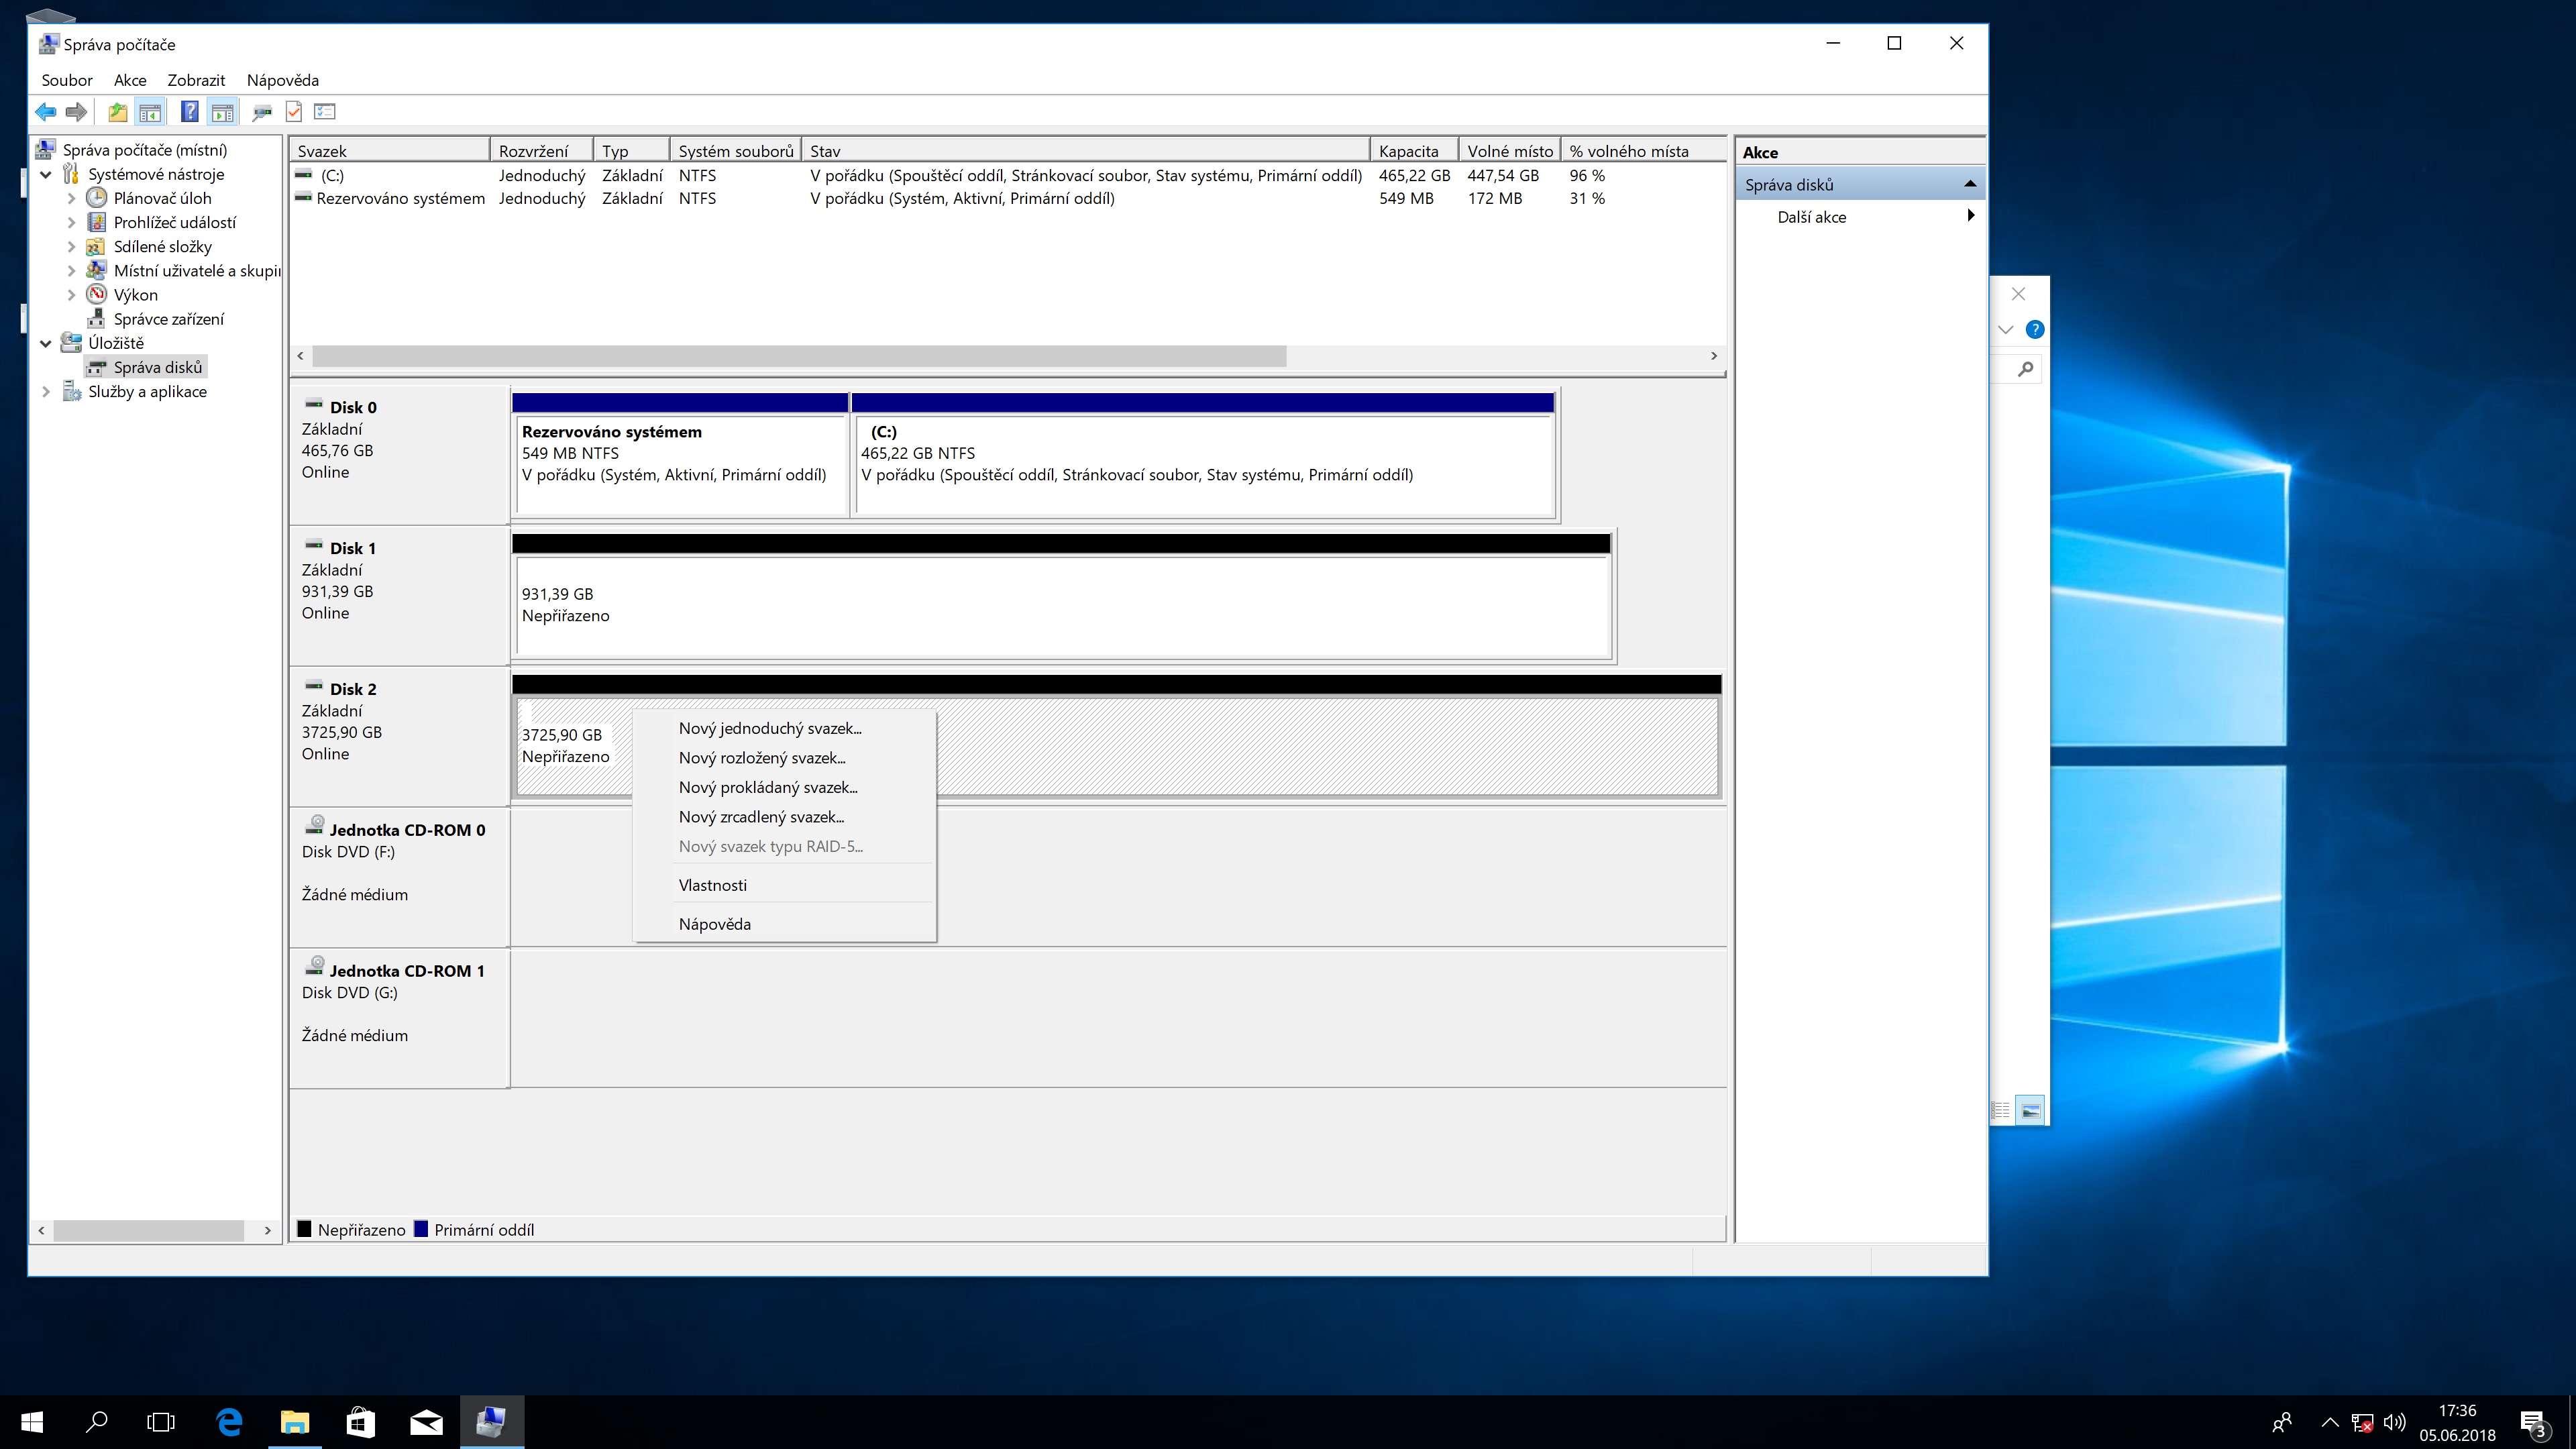Click the Rescan disks drive toolbar icon
The height and width of the screenshot is (1449, 2576).
click(262, 112)
